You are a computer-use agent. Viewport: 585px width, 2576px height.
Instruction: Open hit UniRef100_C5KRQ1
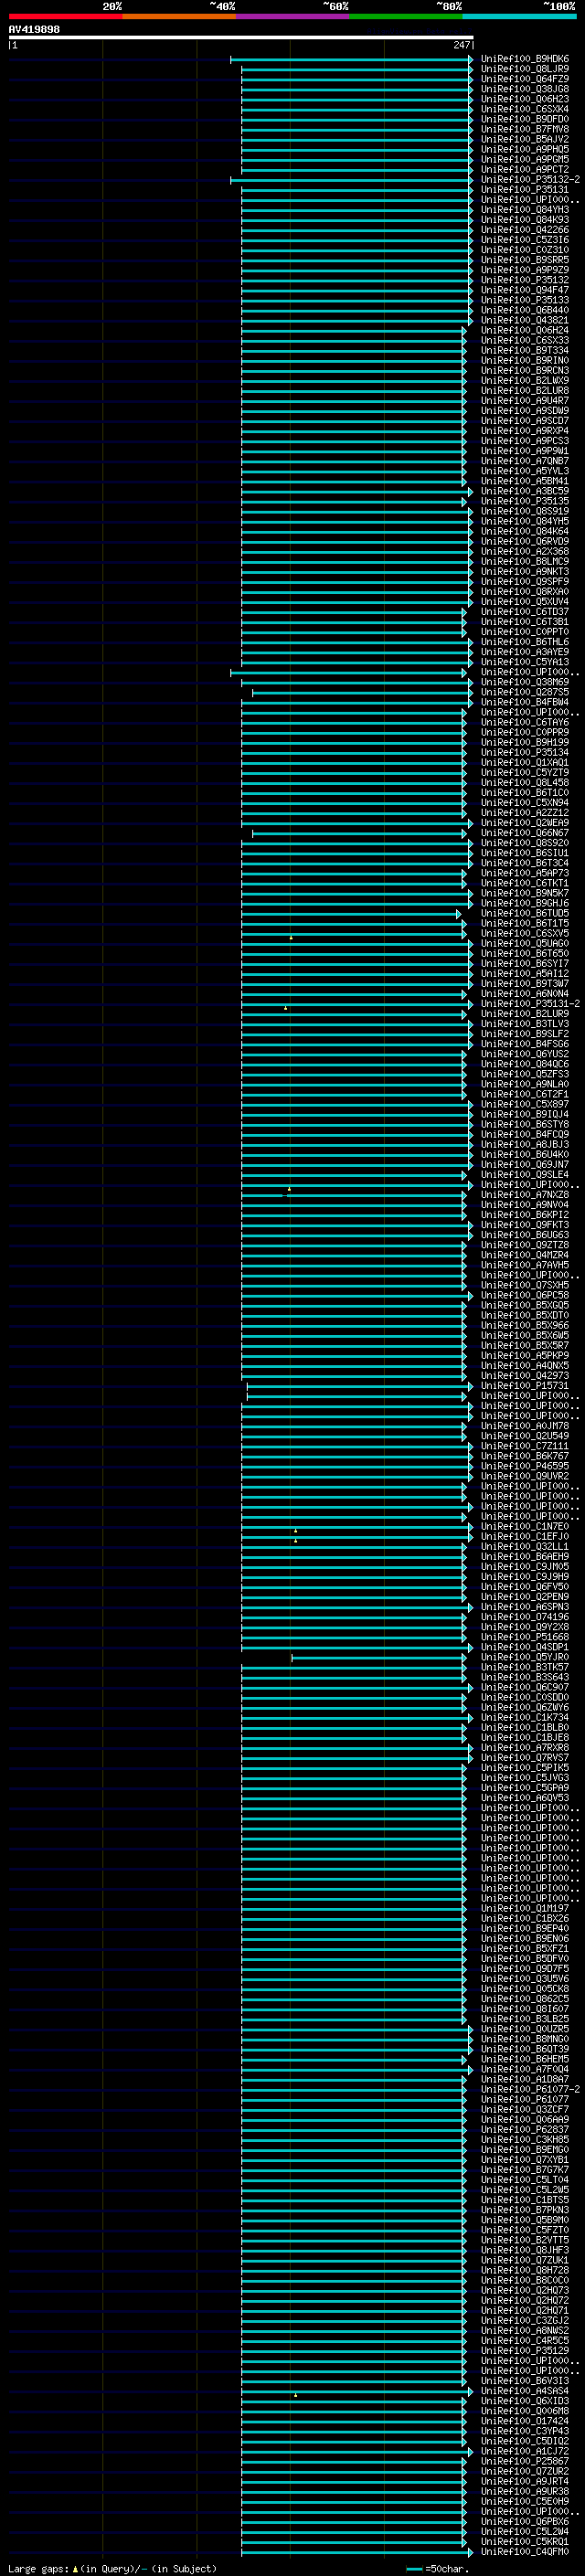point(524,2543)
